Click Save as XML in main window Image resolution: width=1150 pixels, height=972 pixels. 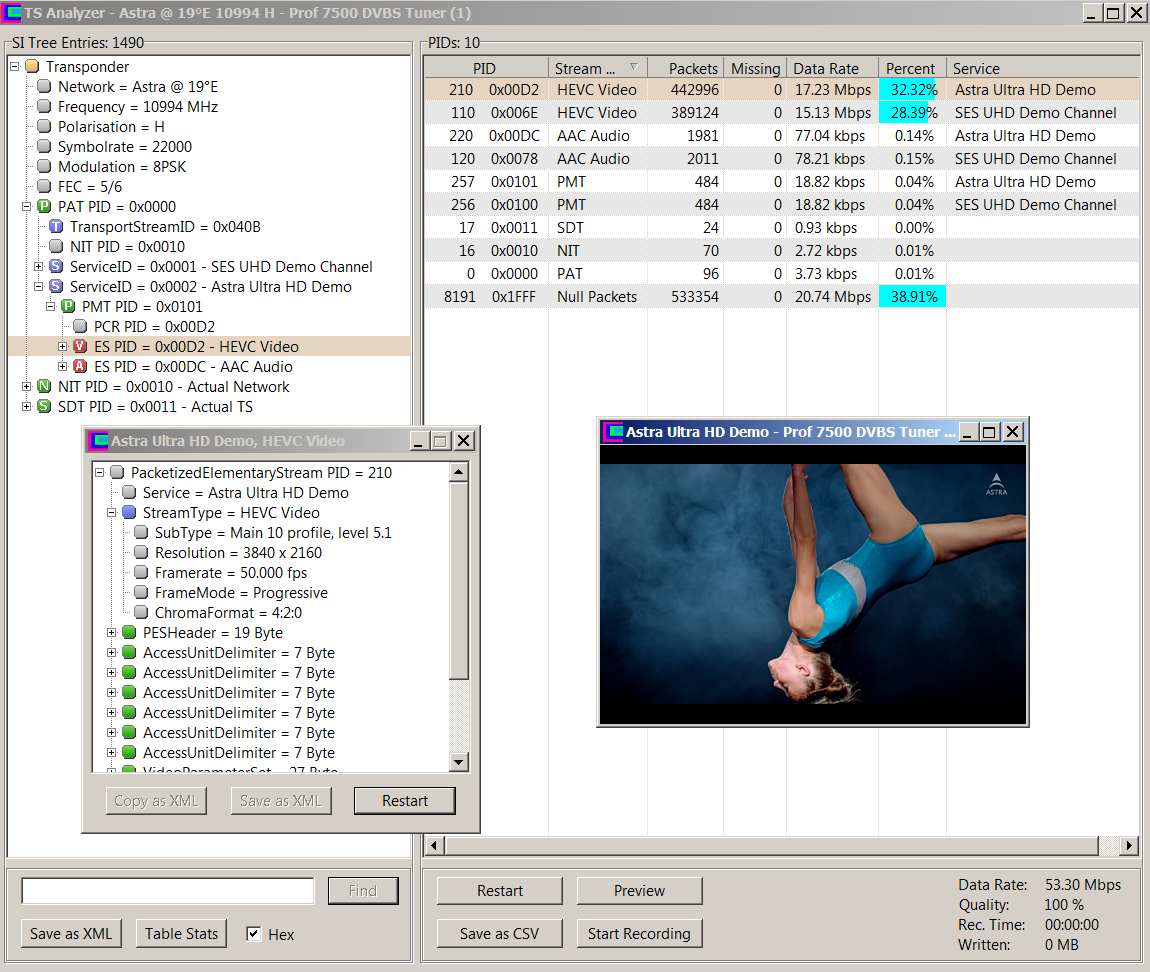71,934
